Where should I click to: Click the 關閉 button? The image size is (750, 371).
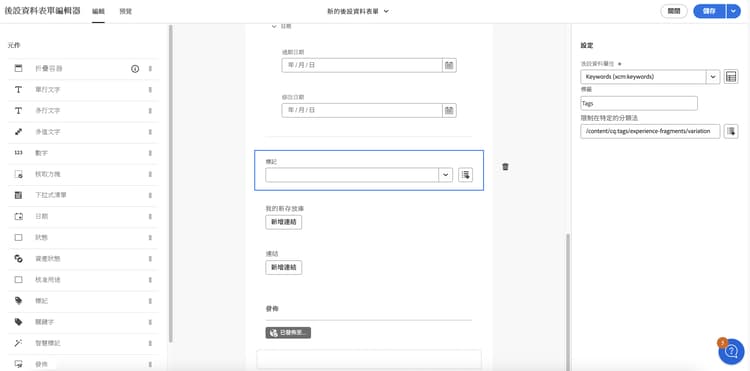(673, 11)
